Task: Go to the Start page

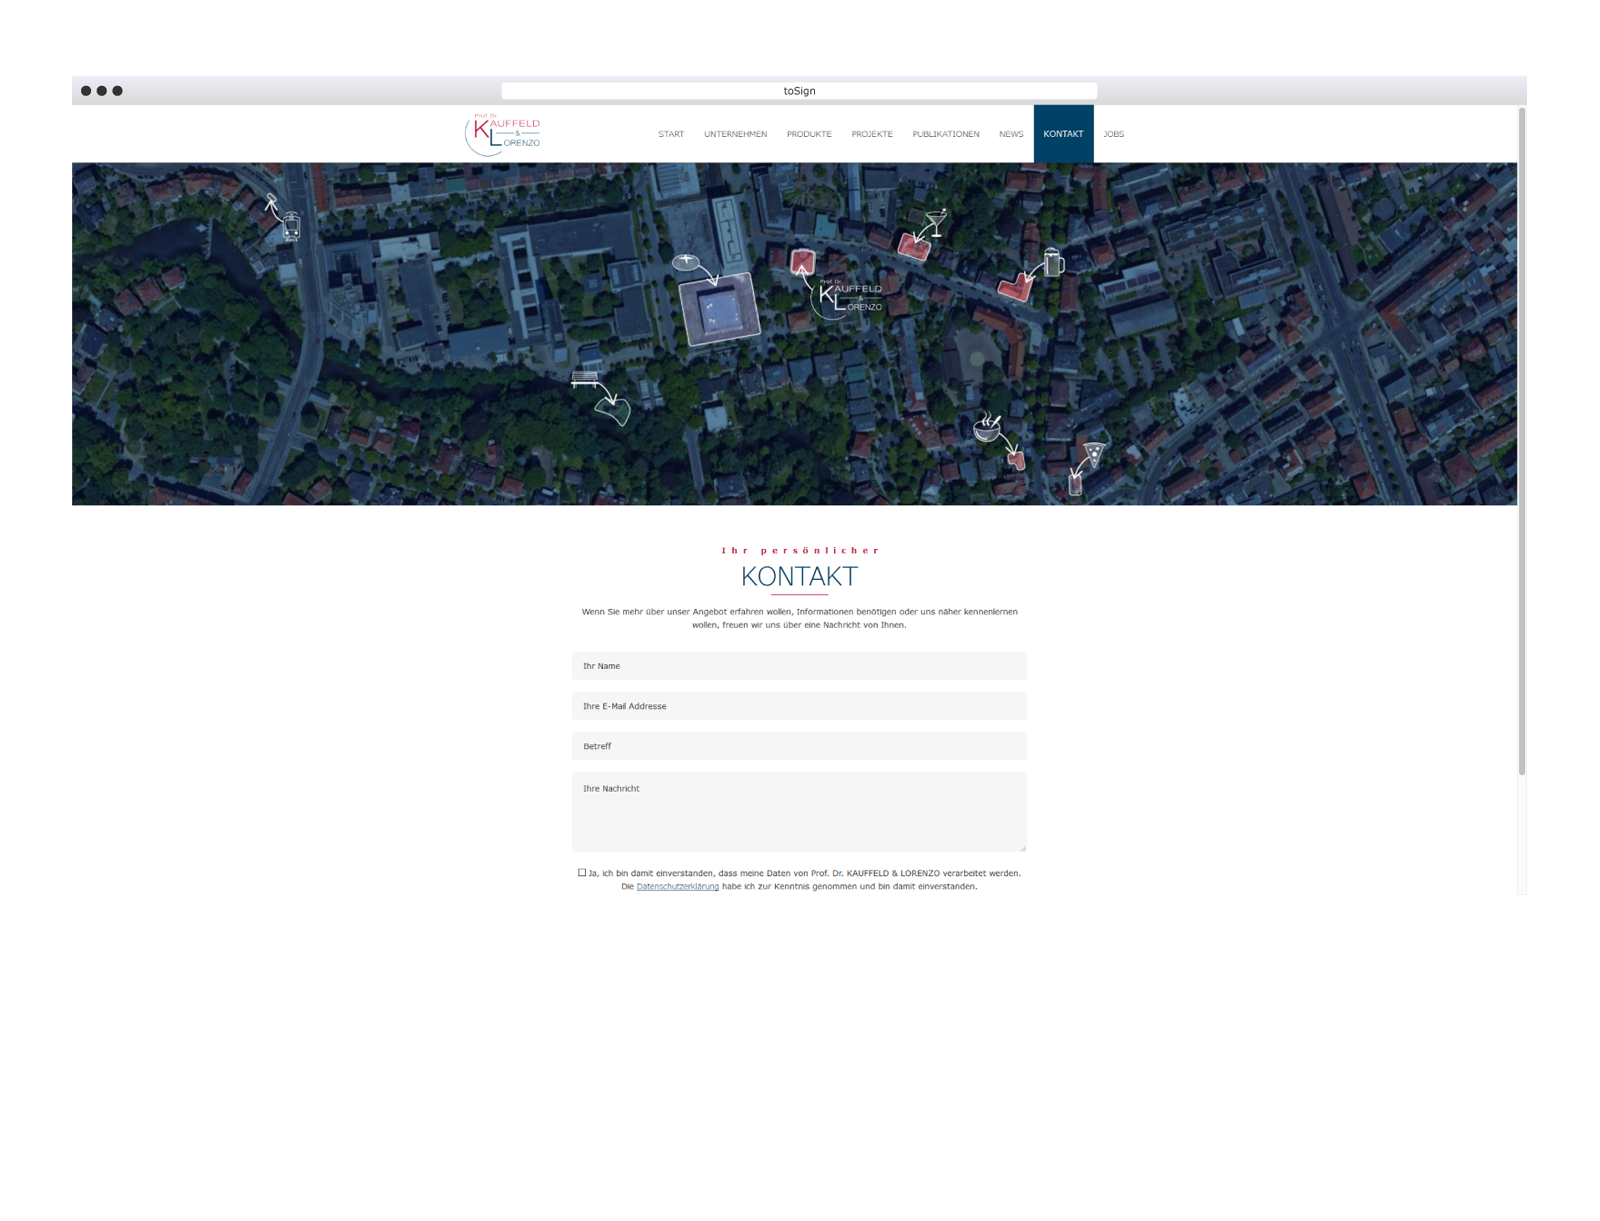Action: click(x=671, y=134)
